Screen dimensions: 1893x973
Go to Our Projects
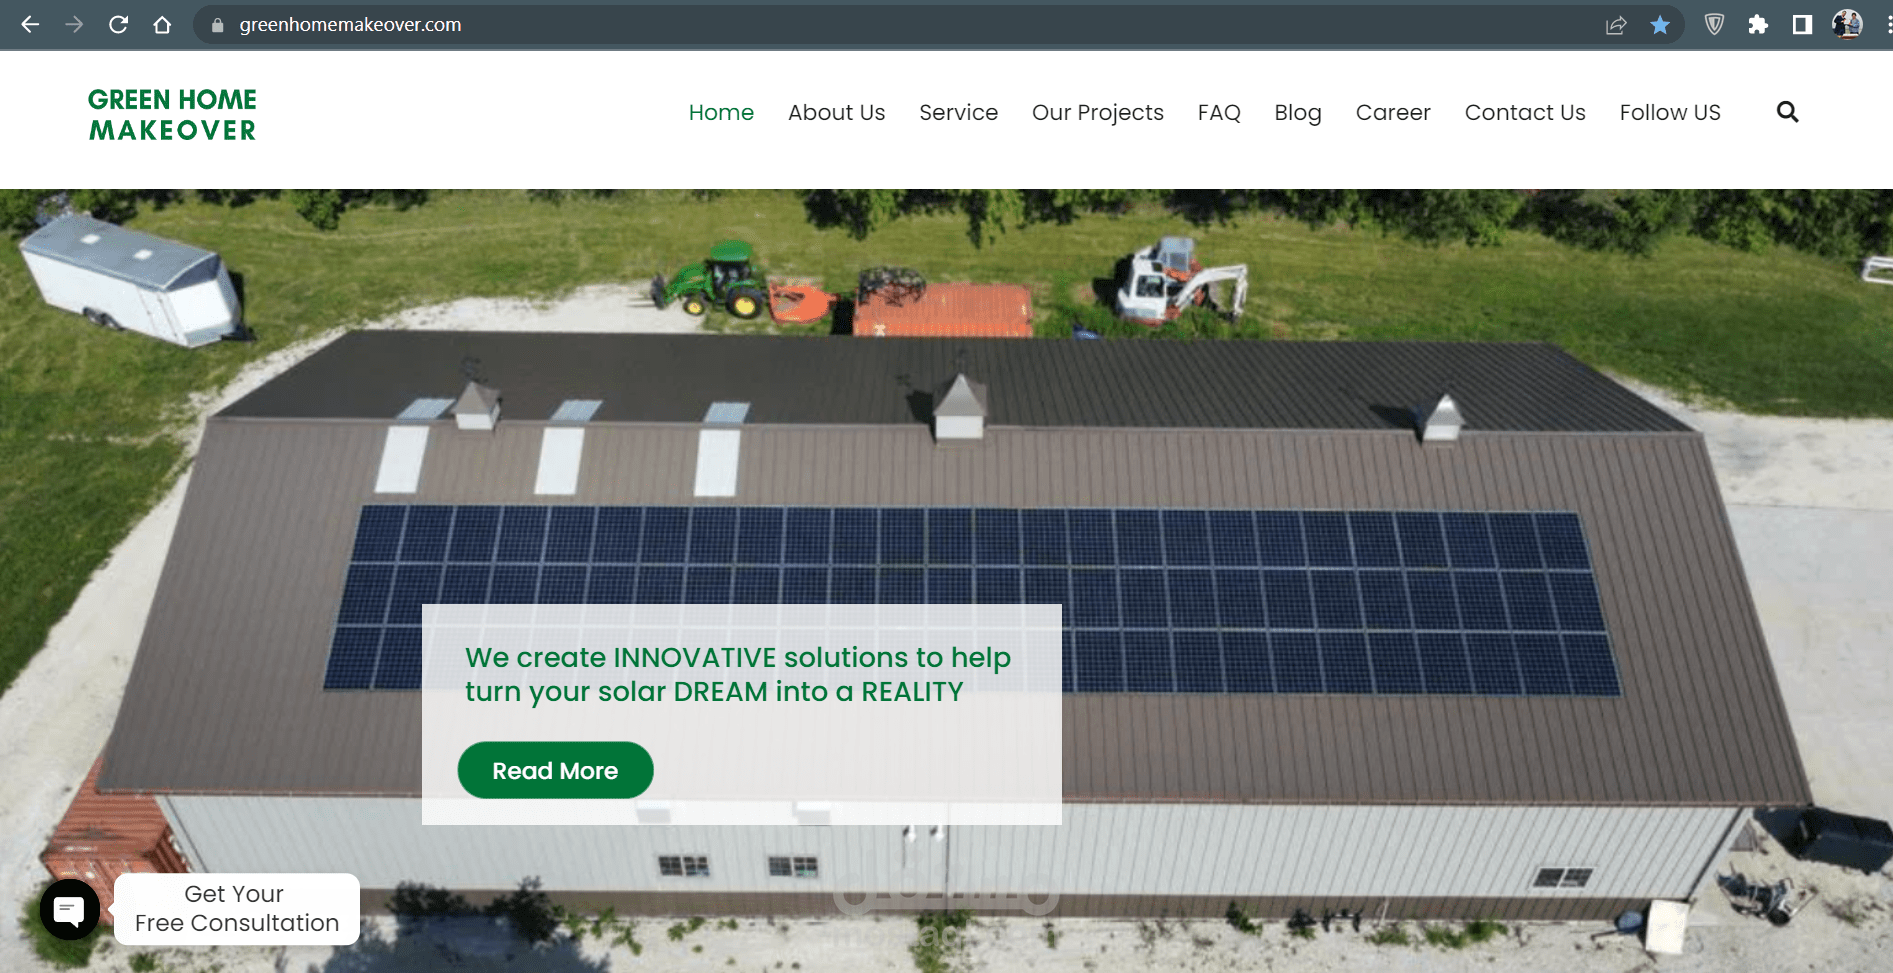(1098, 113)
